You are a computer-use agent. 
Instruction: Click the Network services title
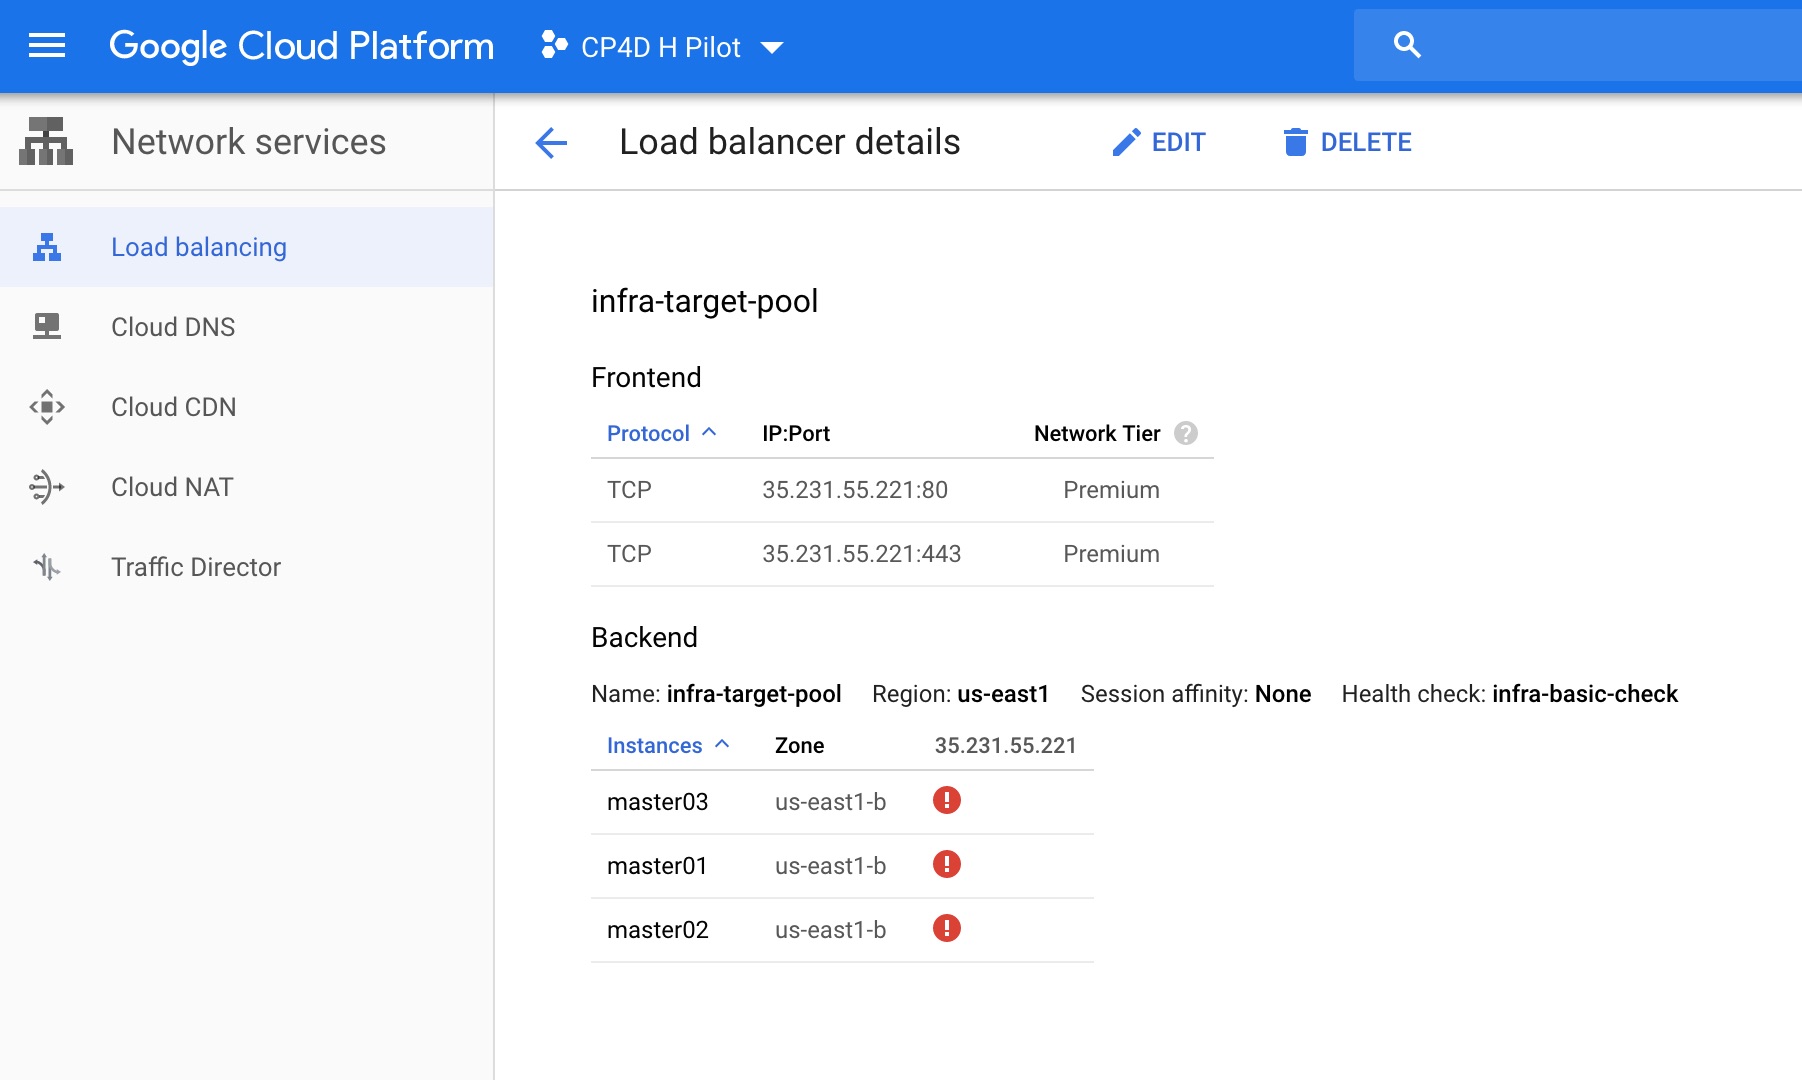tap(249, 142)
